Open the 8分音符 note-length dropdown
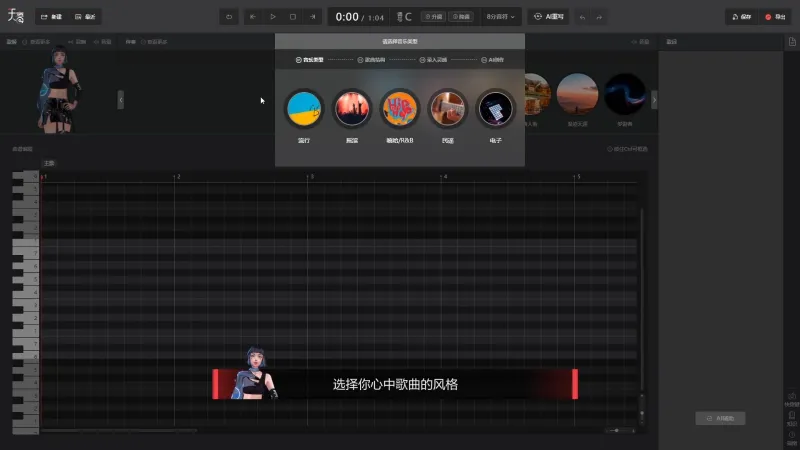 pyautogui.click(x=500, y=17)
